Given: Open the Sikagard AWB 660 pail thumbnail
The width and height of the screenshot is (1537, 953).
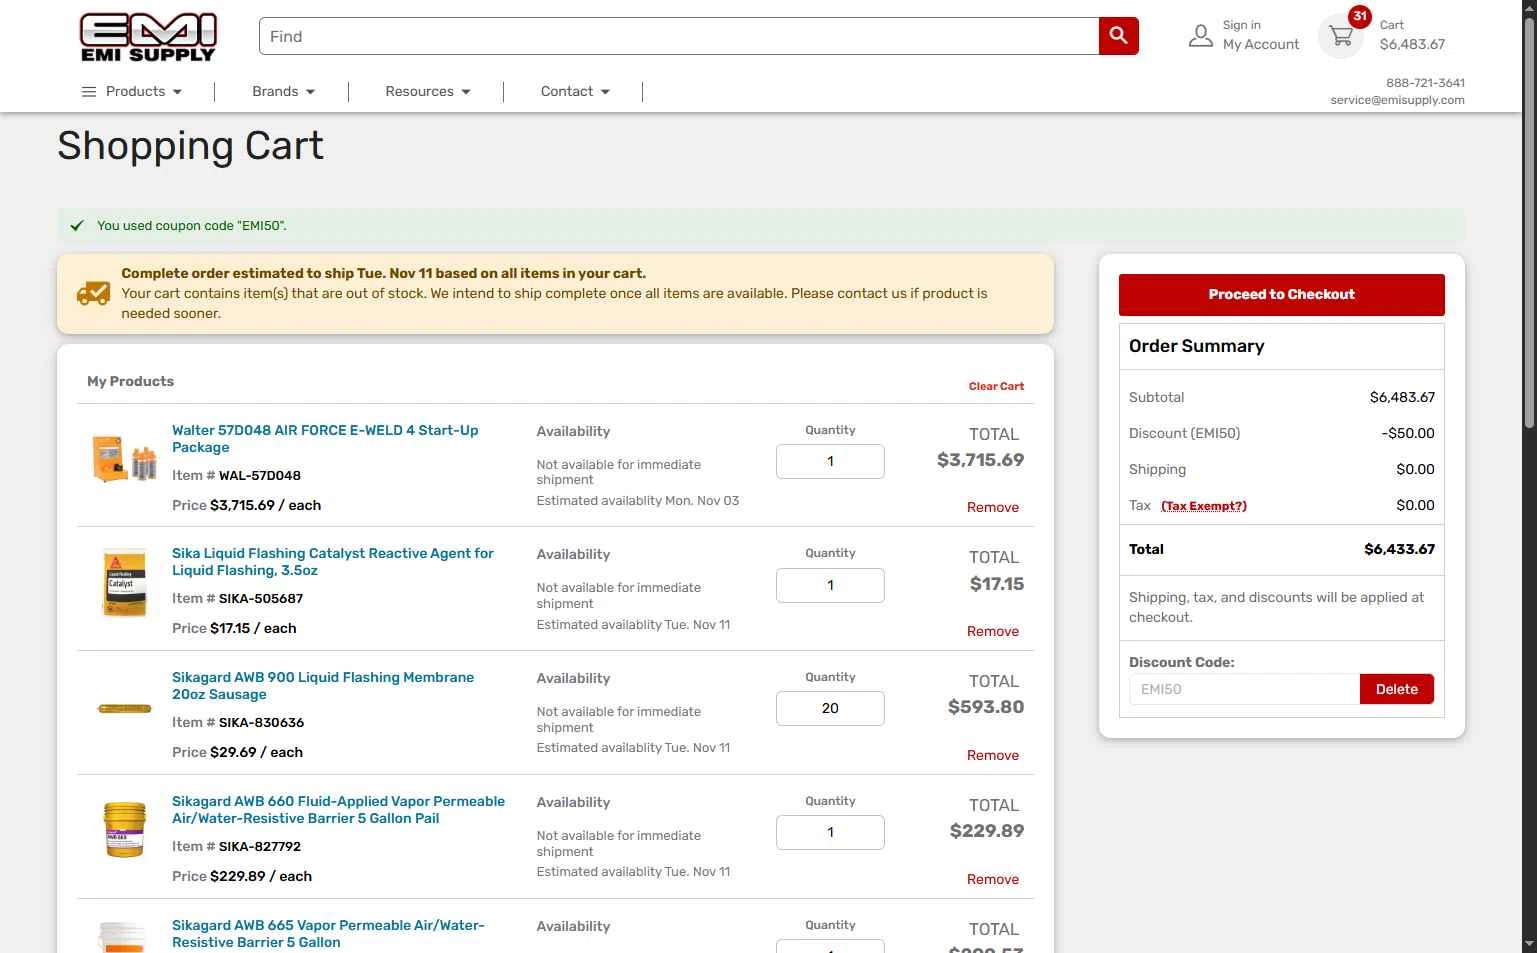Looking at the screenshot, I should [125, 829].
